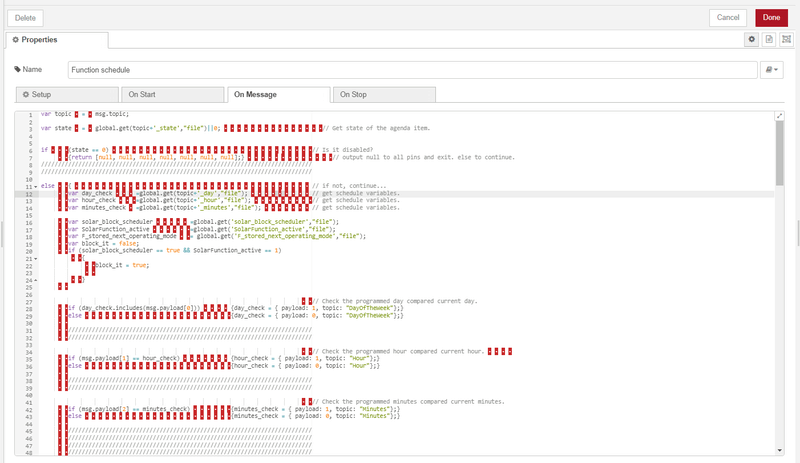Expand code editor to full screen

(x=779, y=116)
